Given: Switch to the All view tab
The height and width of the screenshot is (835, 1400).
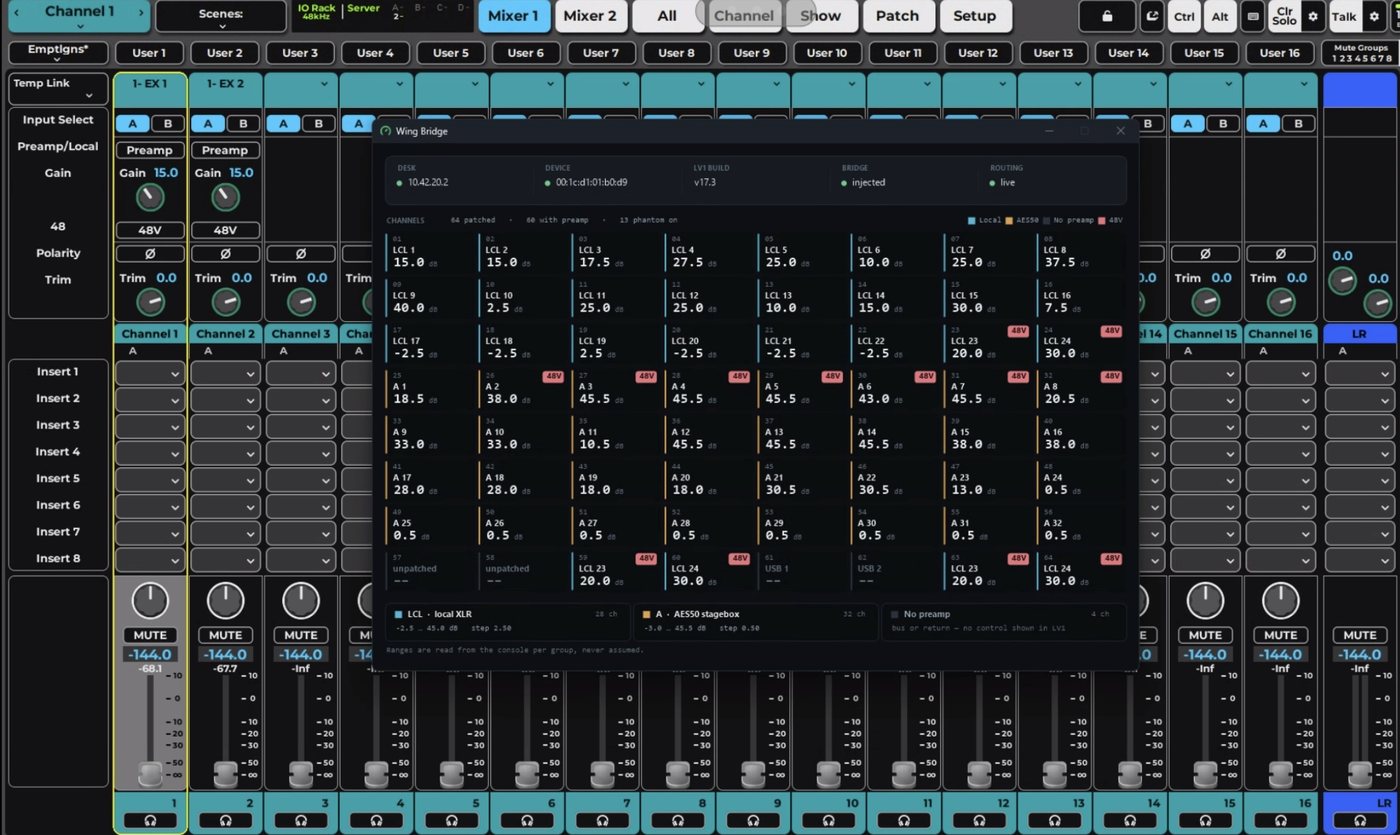Looking at the screenshot, I should coord(667,16).
